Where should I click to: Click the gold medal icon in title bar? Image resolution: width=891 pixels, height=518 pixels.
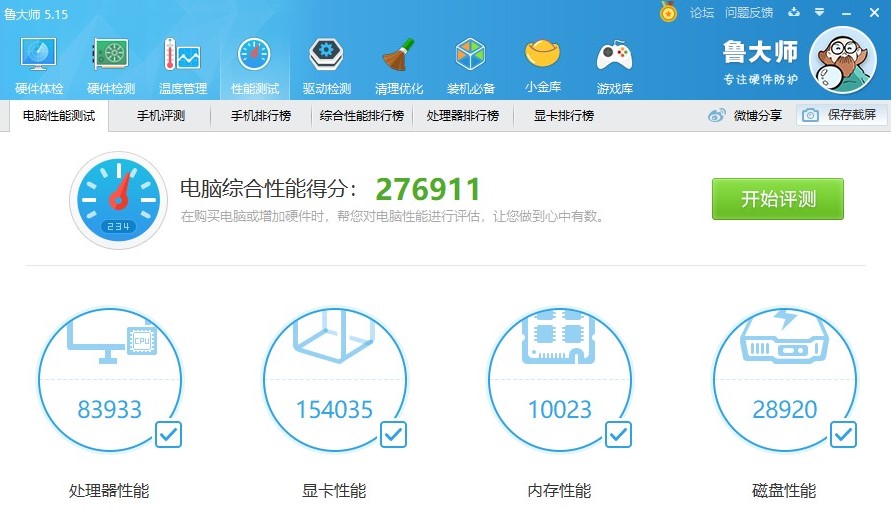[668, 12]
